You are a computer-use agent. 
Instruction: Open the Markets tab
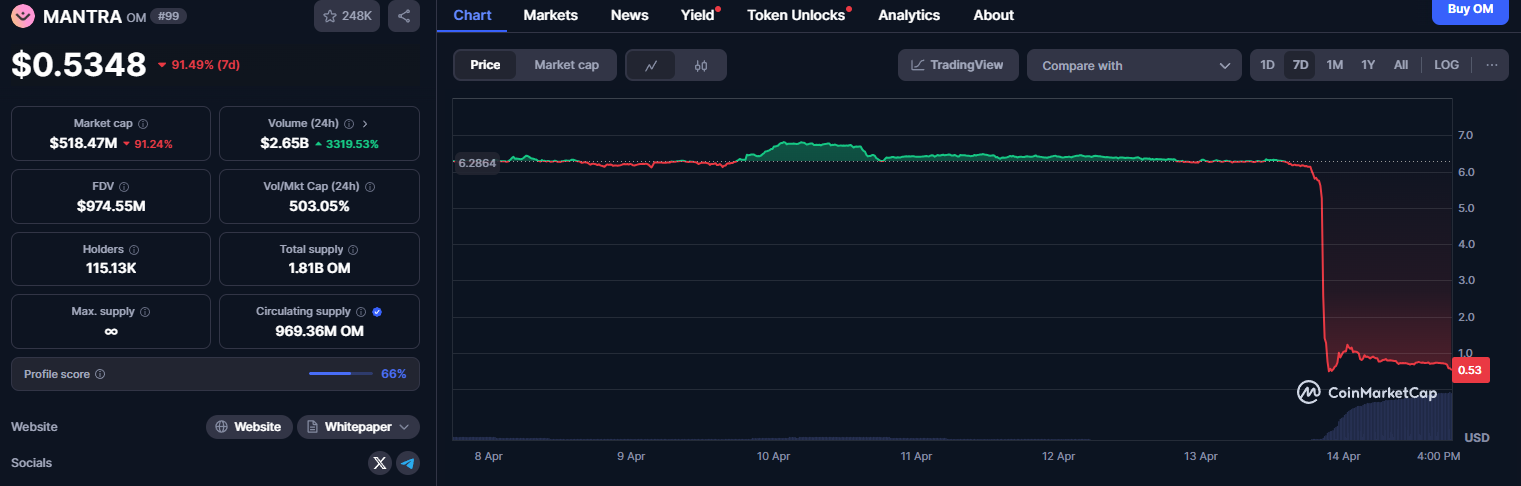(551, 15)
